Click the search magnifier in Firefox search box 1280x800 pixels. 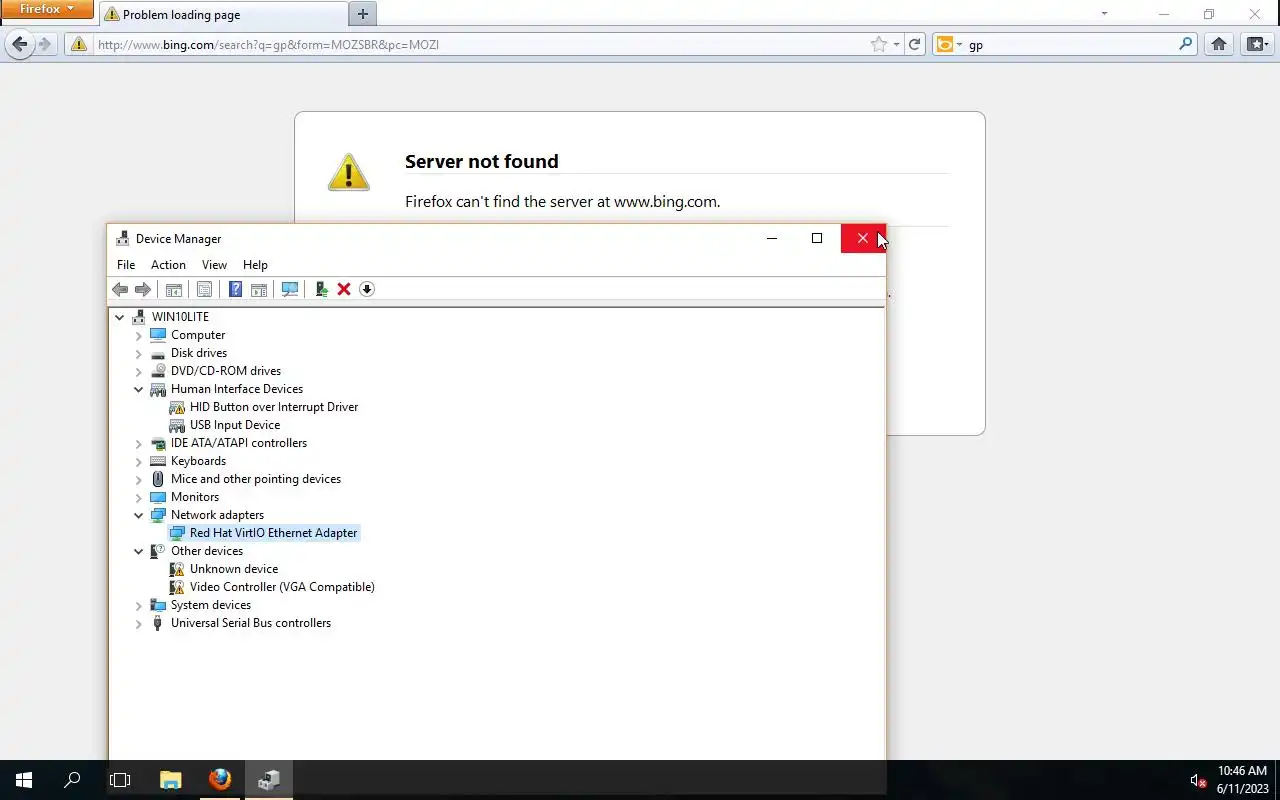(1186, 44)
